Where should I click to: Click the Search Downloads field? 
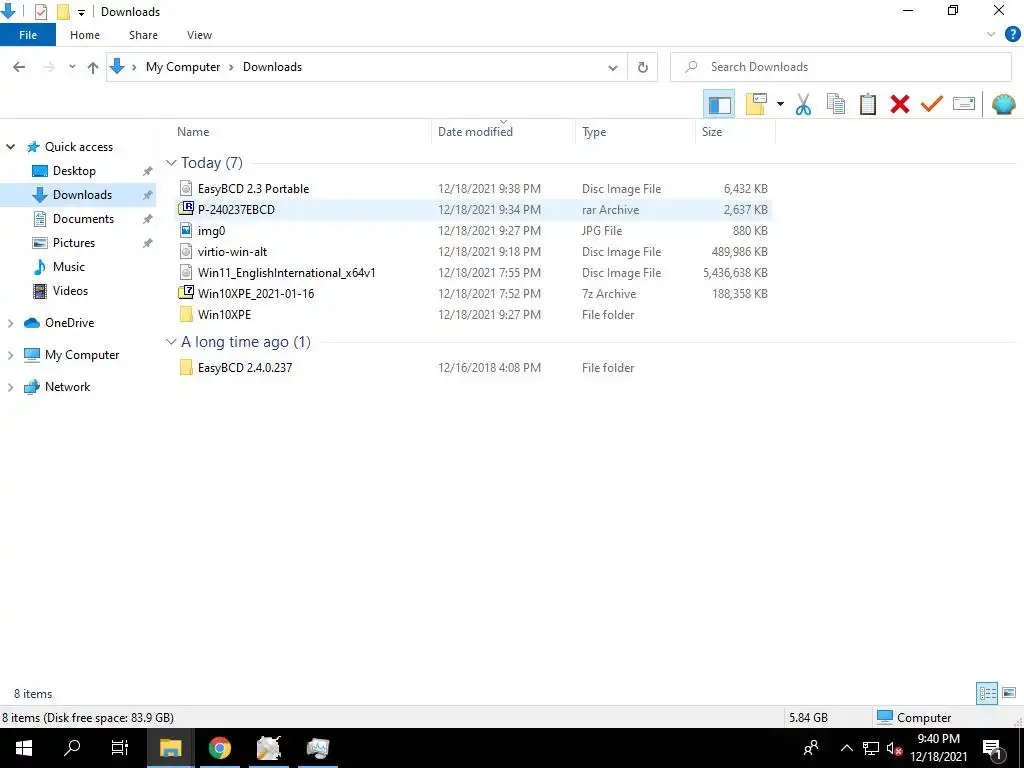(x=840, y=67)
